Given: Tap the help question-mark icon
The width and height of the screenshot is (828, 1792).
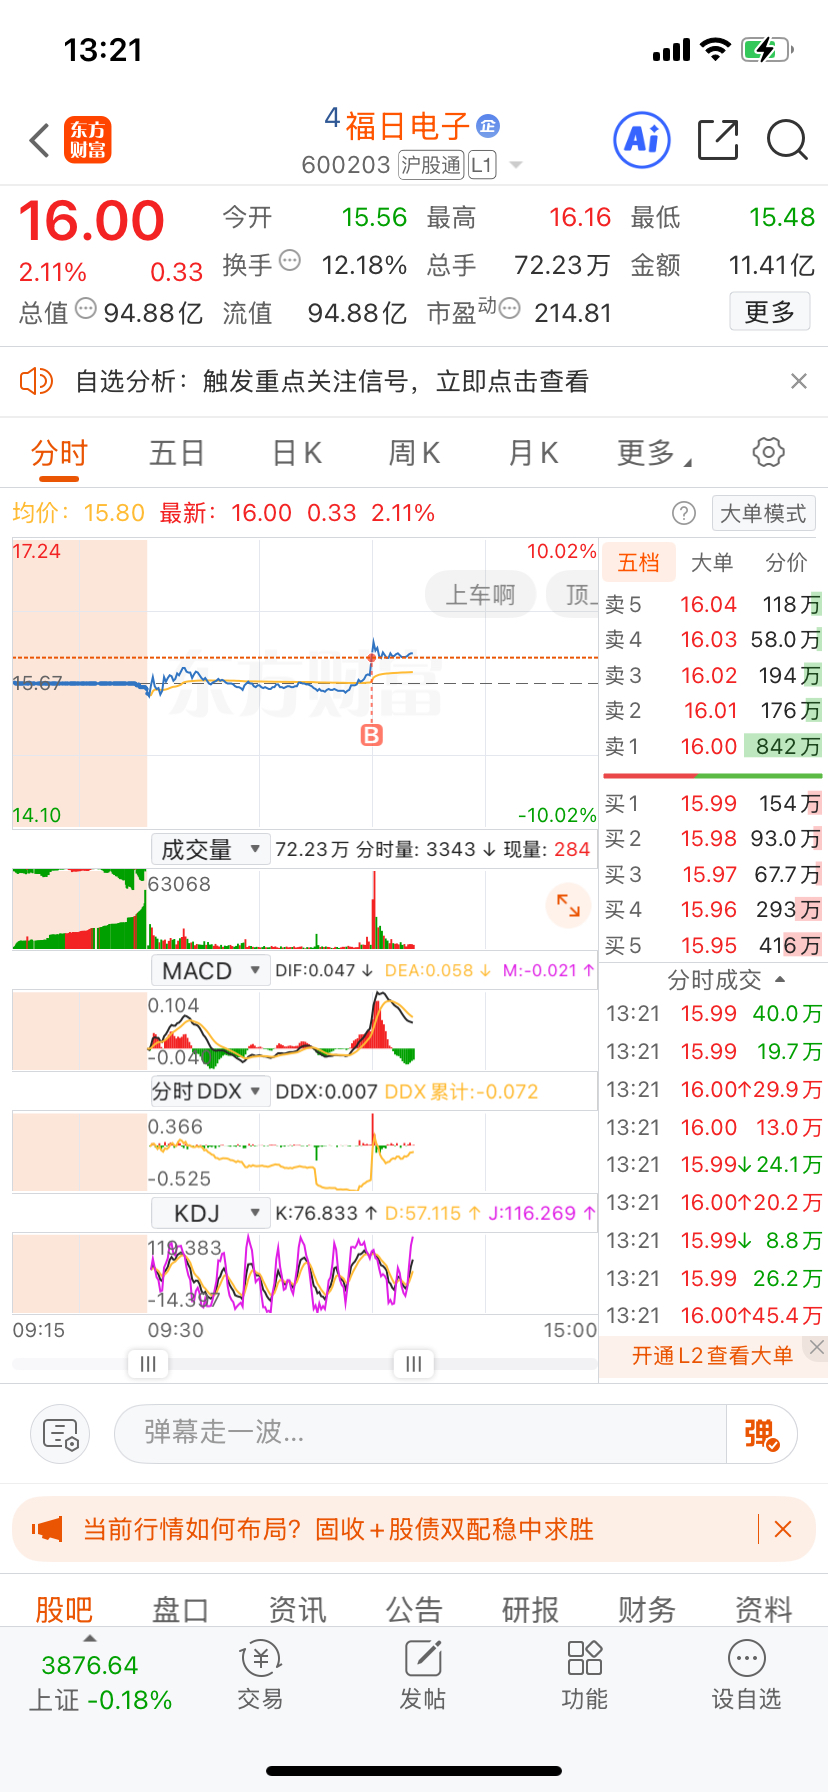Looking at the screenshot, I should pos(684,513).
